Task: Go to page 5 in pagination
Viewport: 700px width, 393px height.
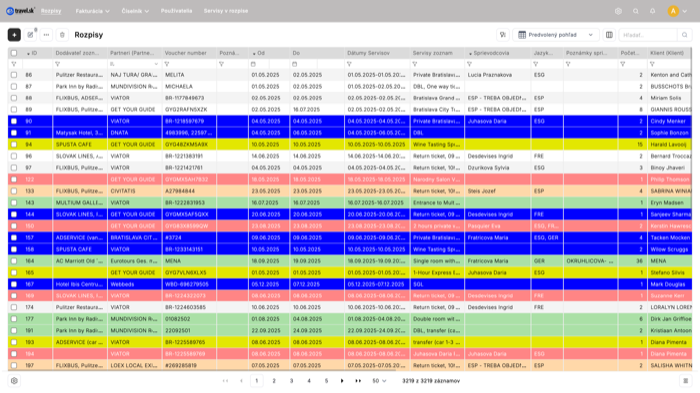Action: [326, 381]
